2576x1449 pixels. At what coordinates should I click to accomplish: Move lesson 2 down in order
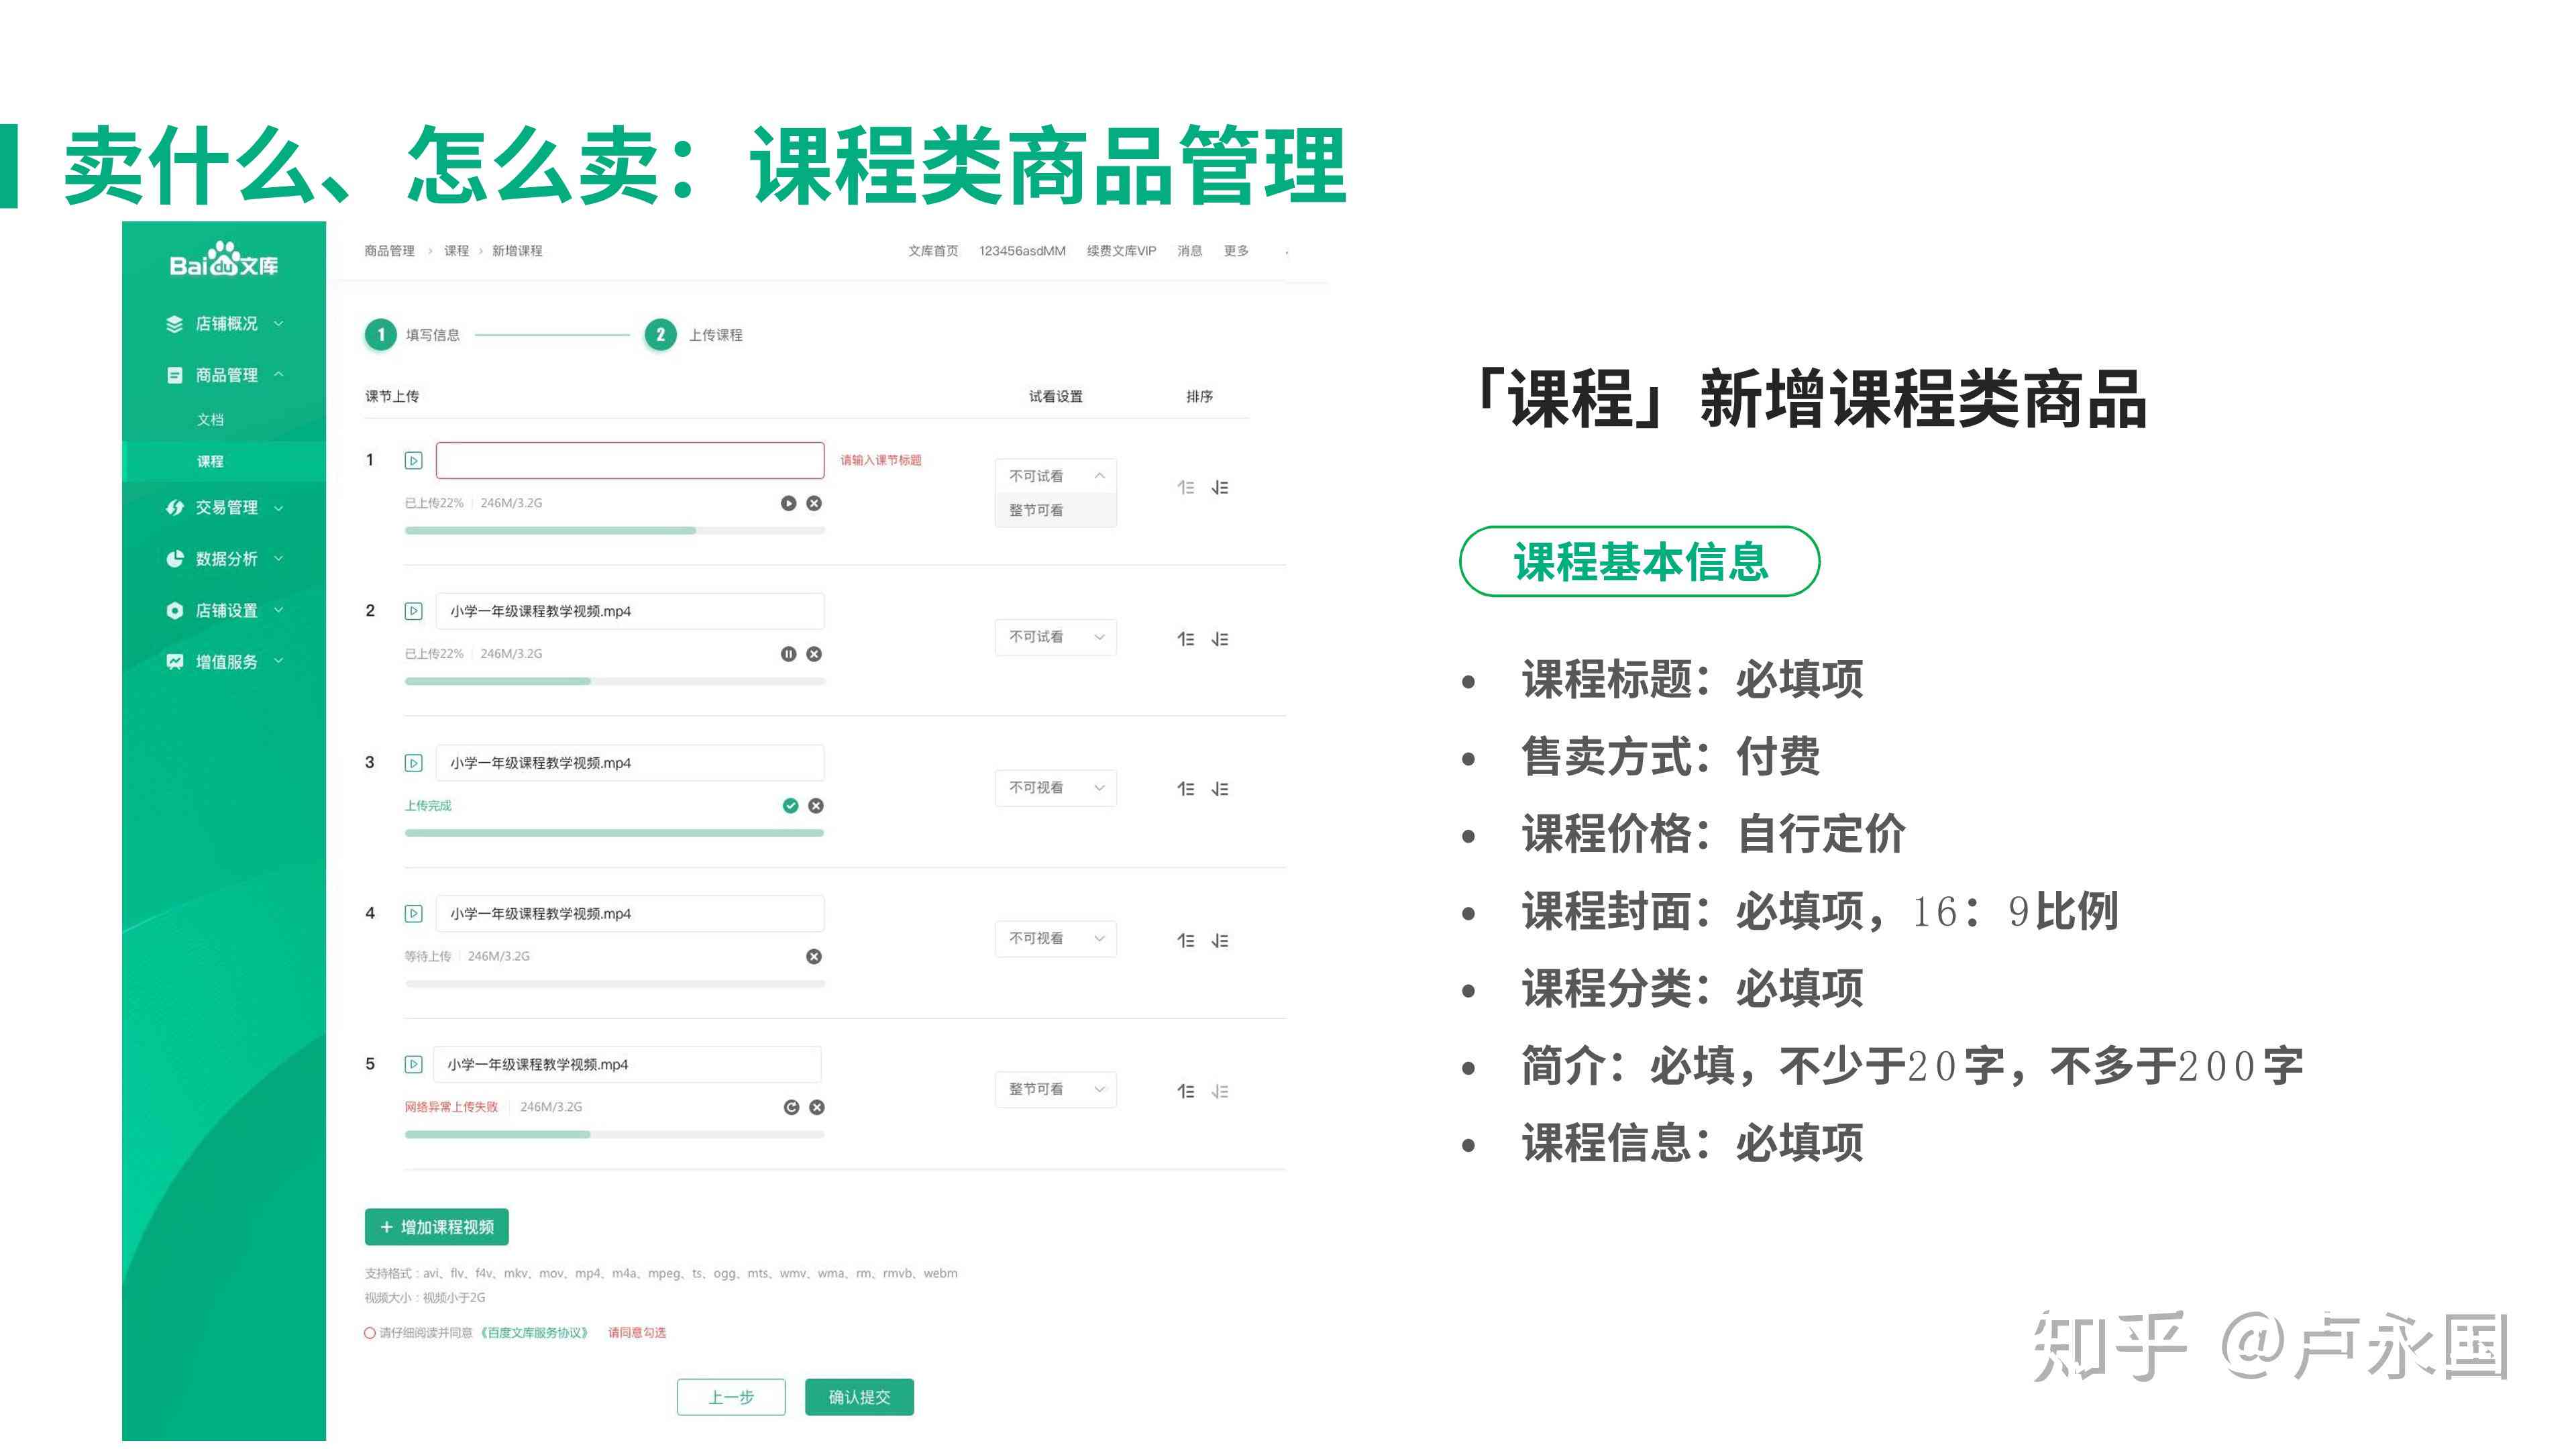point(1220,639)
